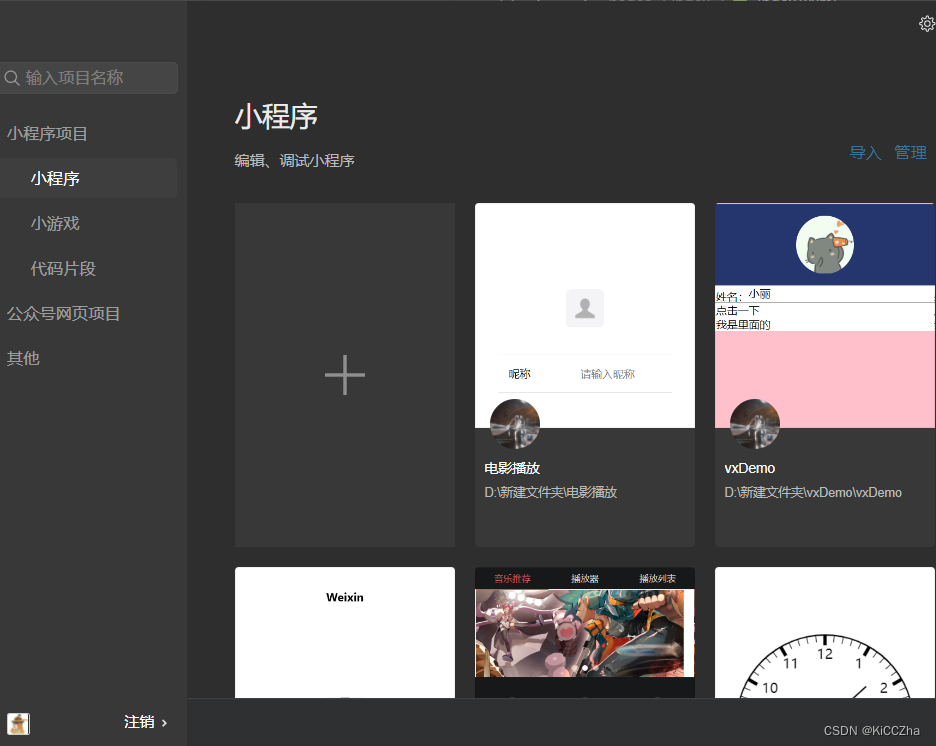Focus the 输入项目名称 search field
The width and height of the screenshot is (936, 746).
coord(88,78)
